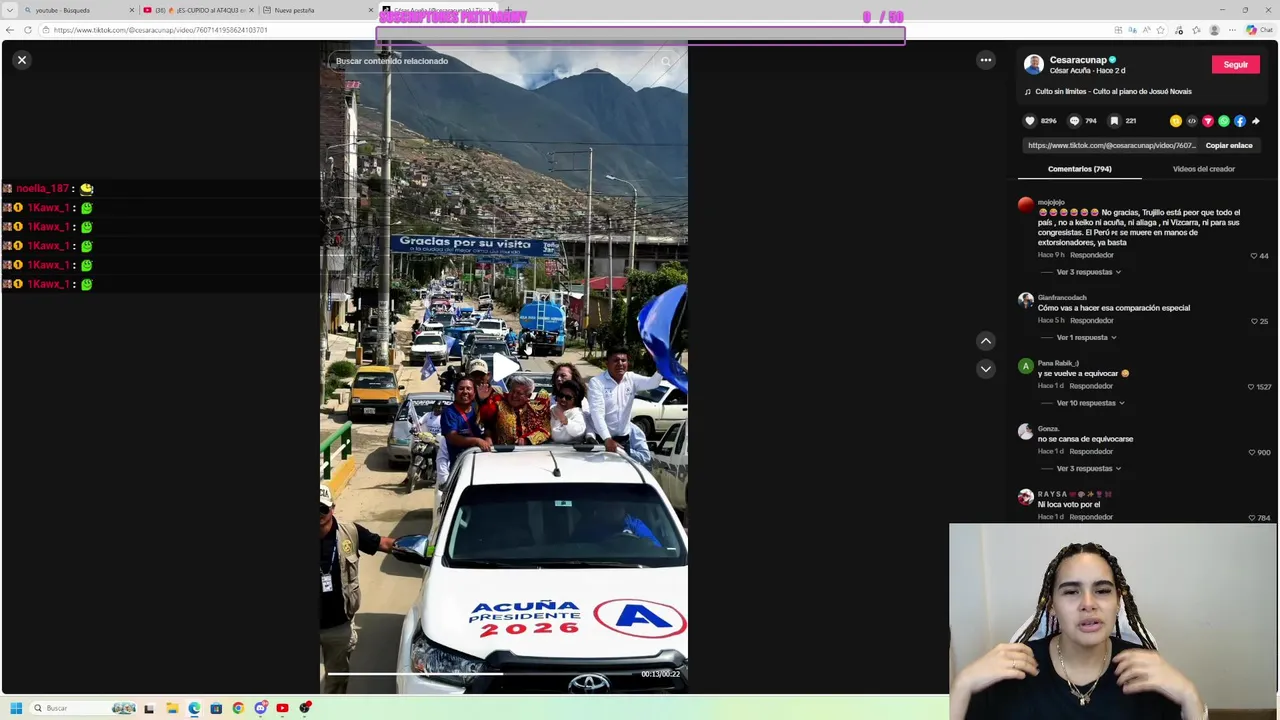Go to previous video with up arrow

(x=986, y=341)
